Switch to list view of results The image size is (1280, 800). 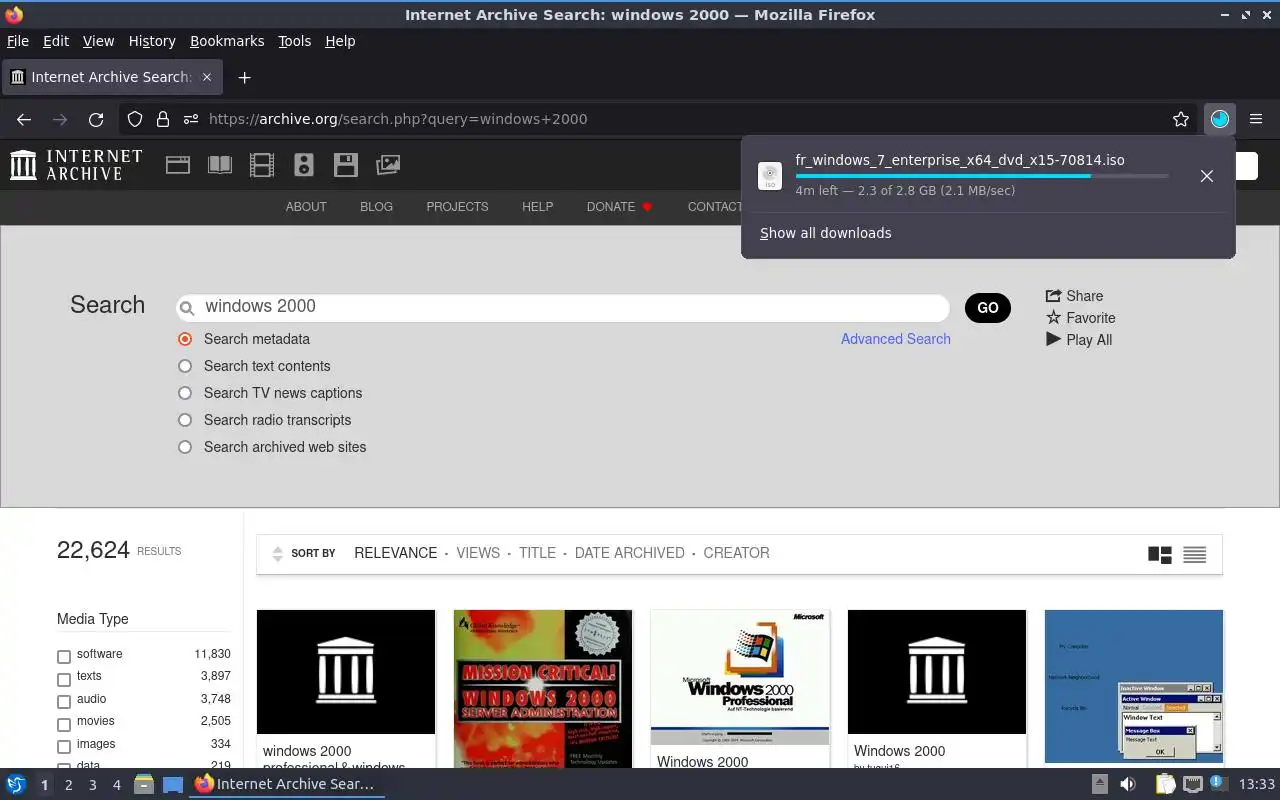pos(1194,554)
